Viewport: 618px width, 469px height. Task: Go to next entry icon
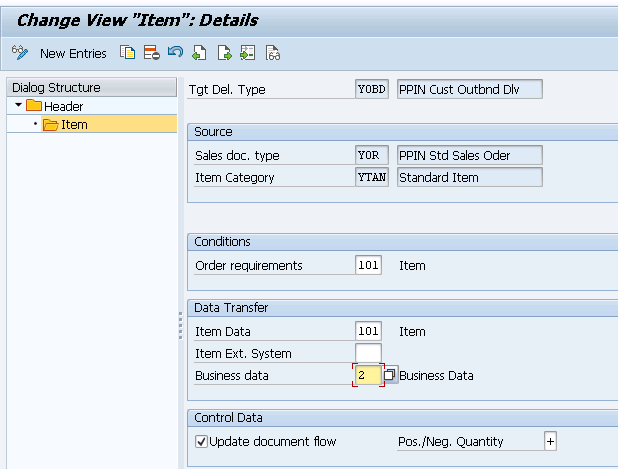(224, 52)
